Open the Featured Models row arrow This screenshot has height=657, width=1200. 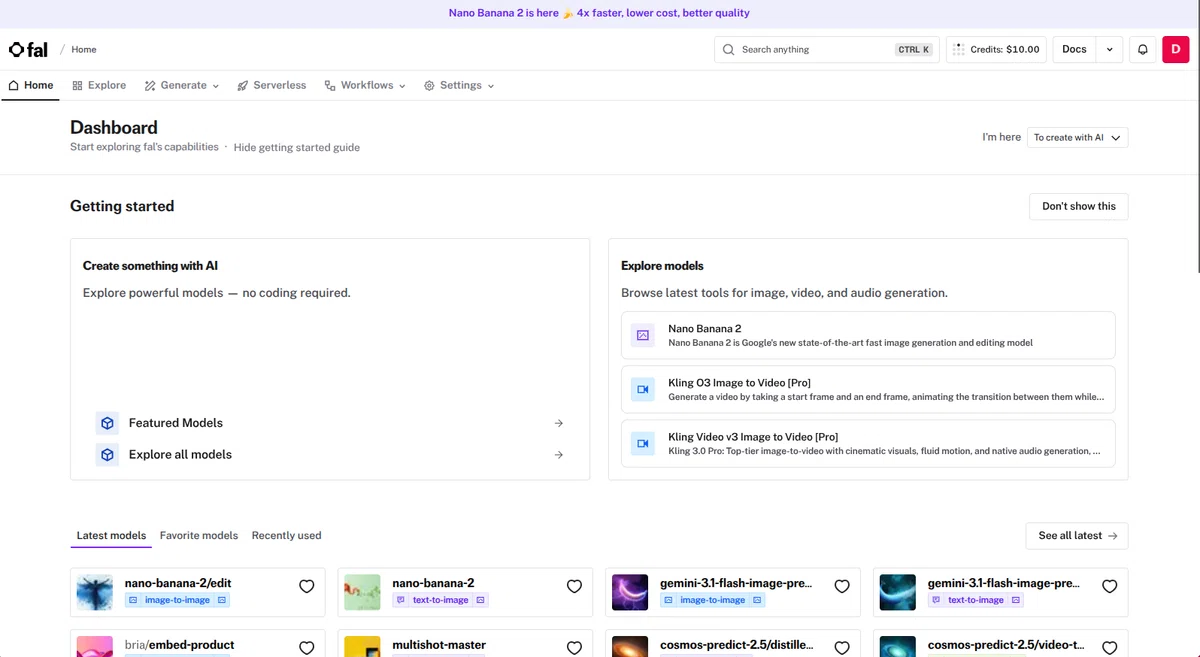[559, 423]
